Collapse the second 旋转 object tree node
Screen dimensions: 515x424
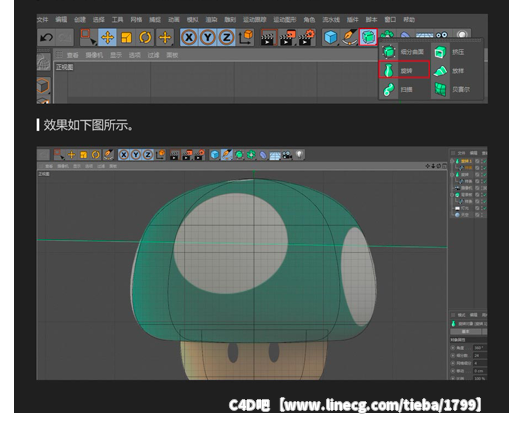(452, 175)
